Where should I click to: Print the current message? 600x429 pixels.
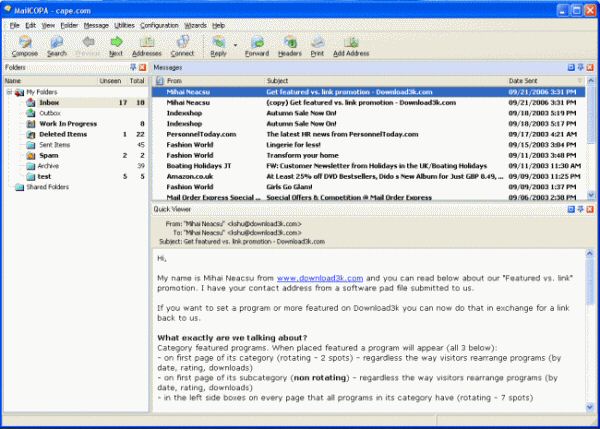(x=317, y=46)
